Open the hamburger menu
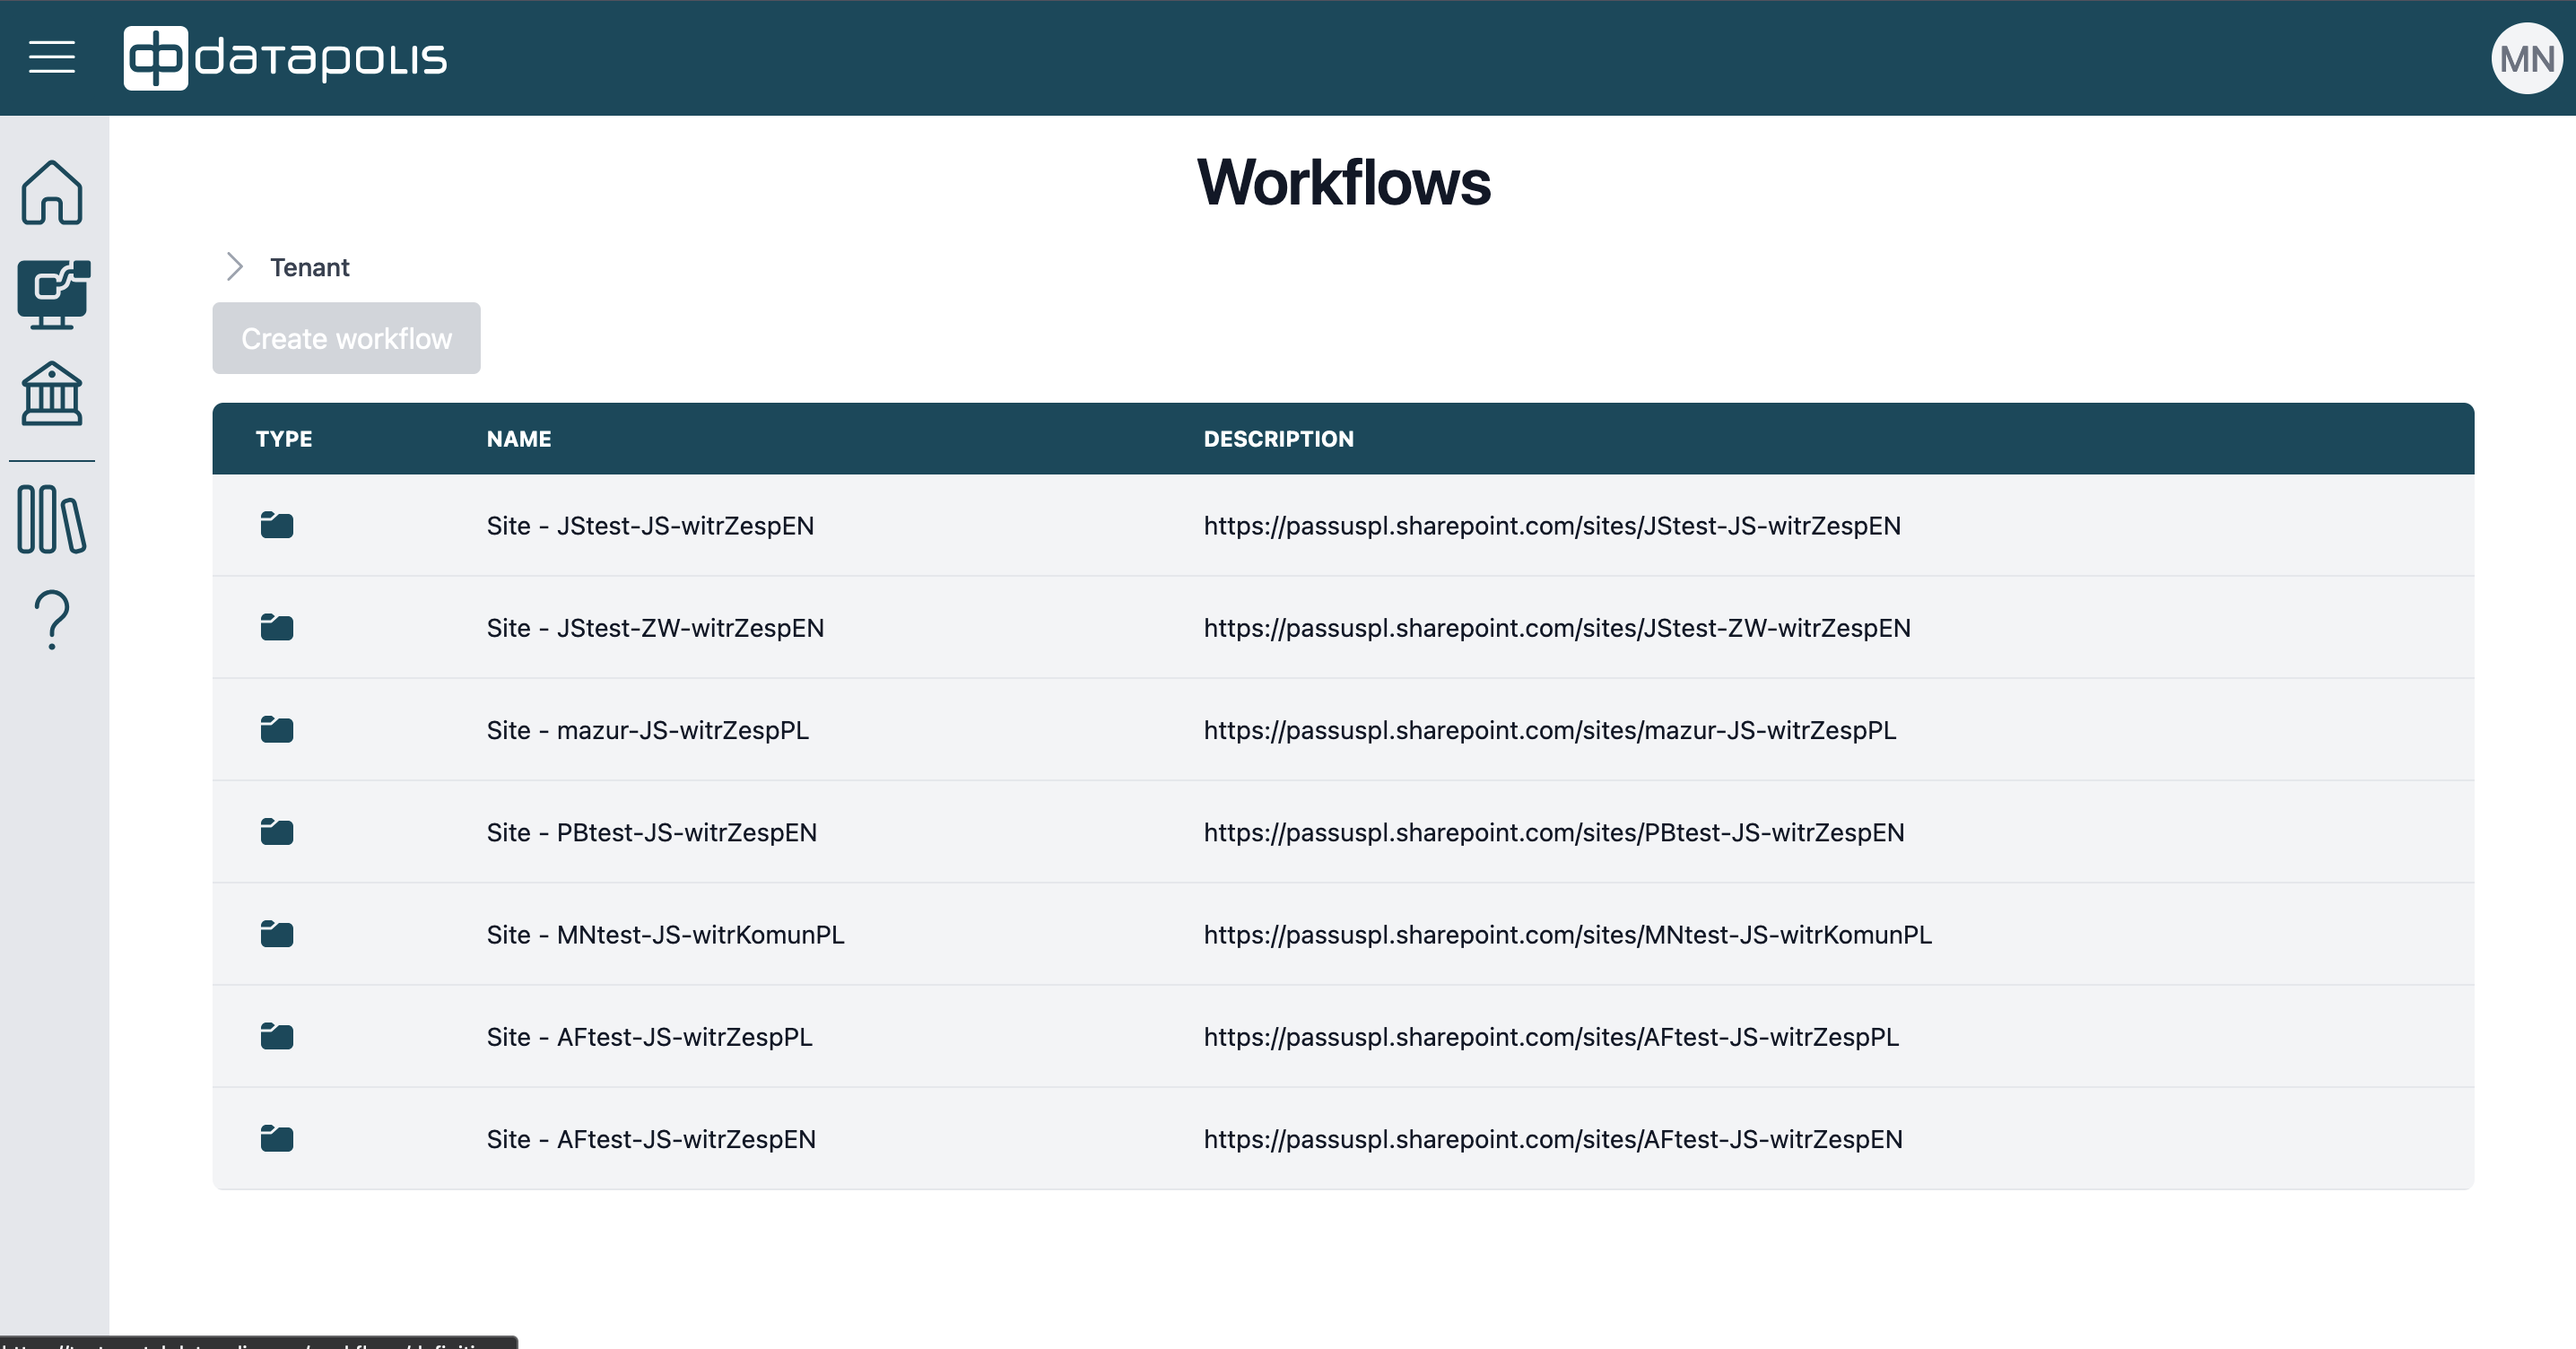This screenshot has height=1349, width=2576. [x=52, y=57]
